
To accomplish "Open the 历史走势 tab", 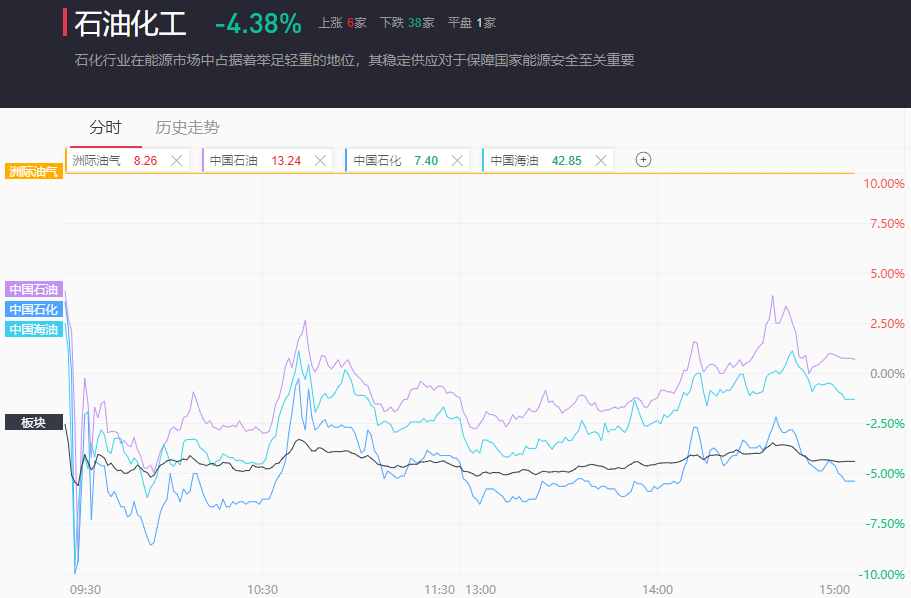I will [187, 128].
